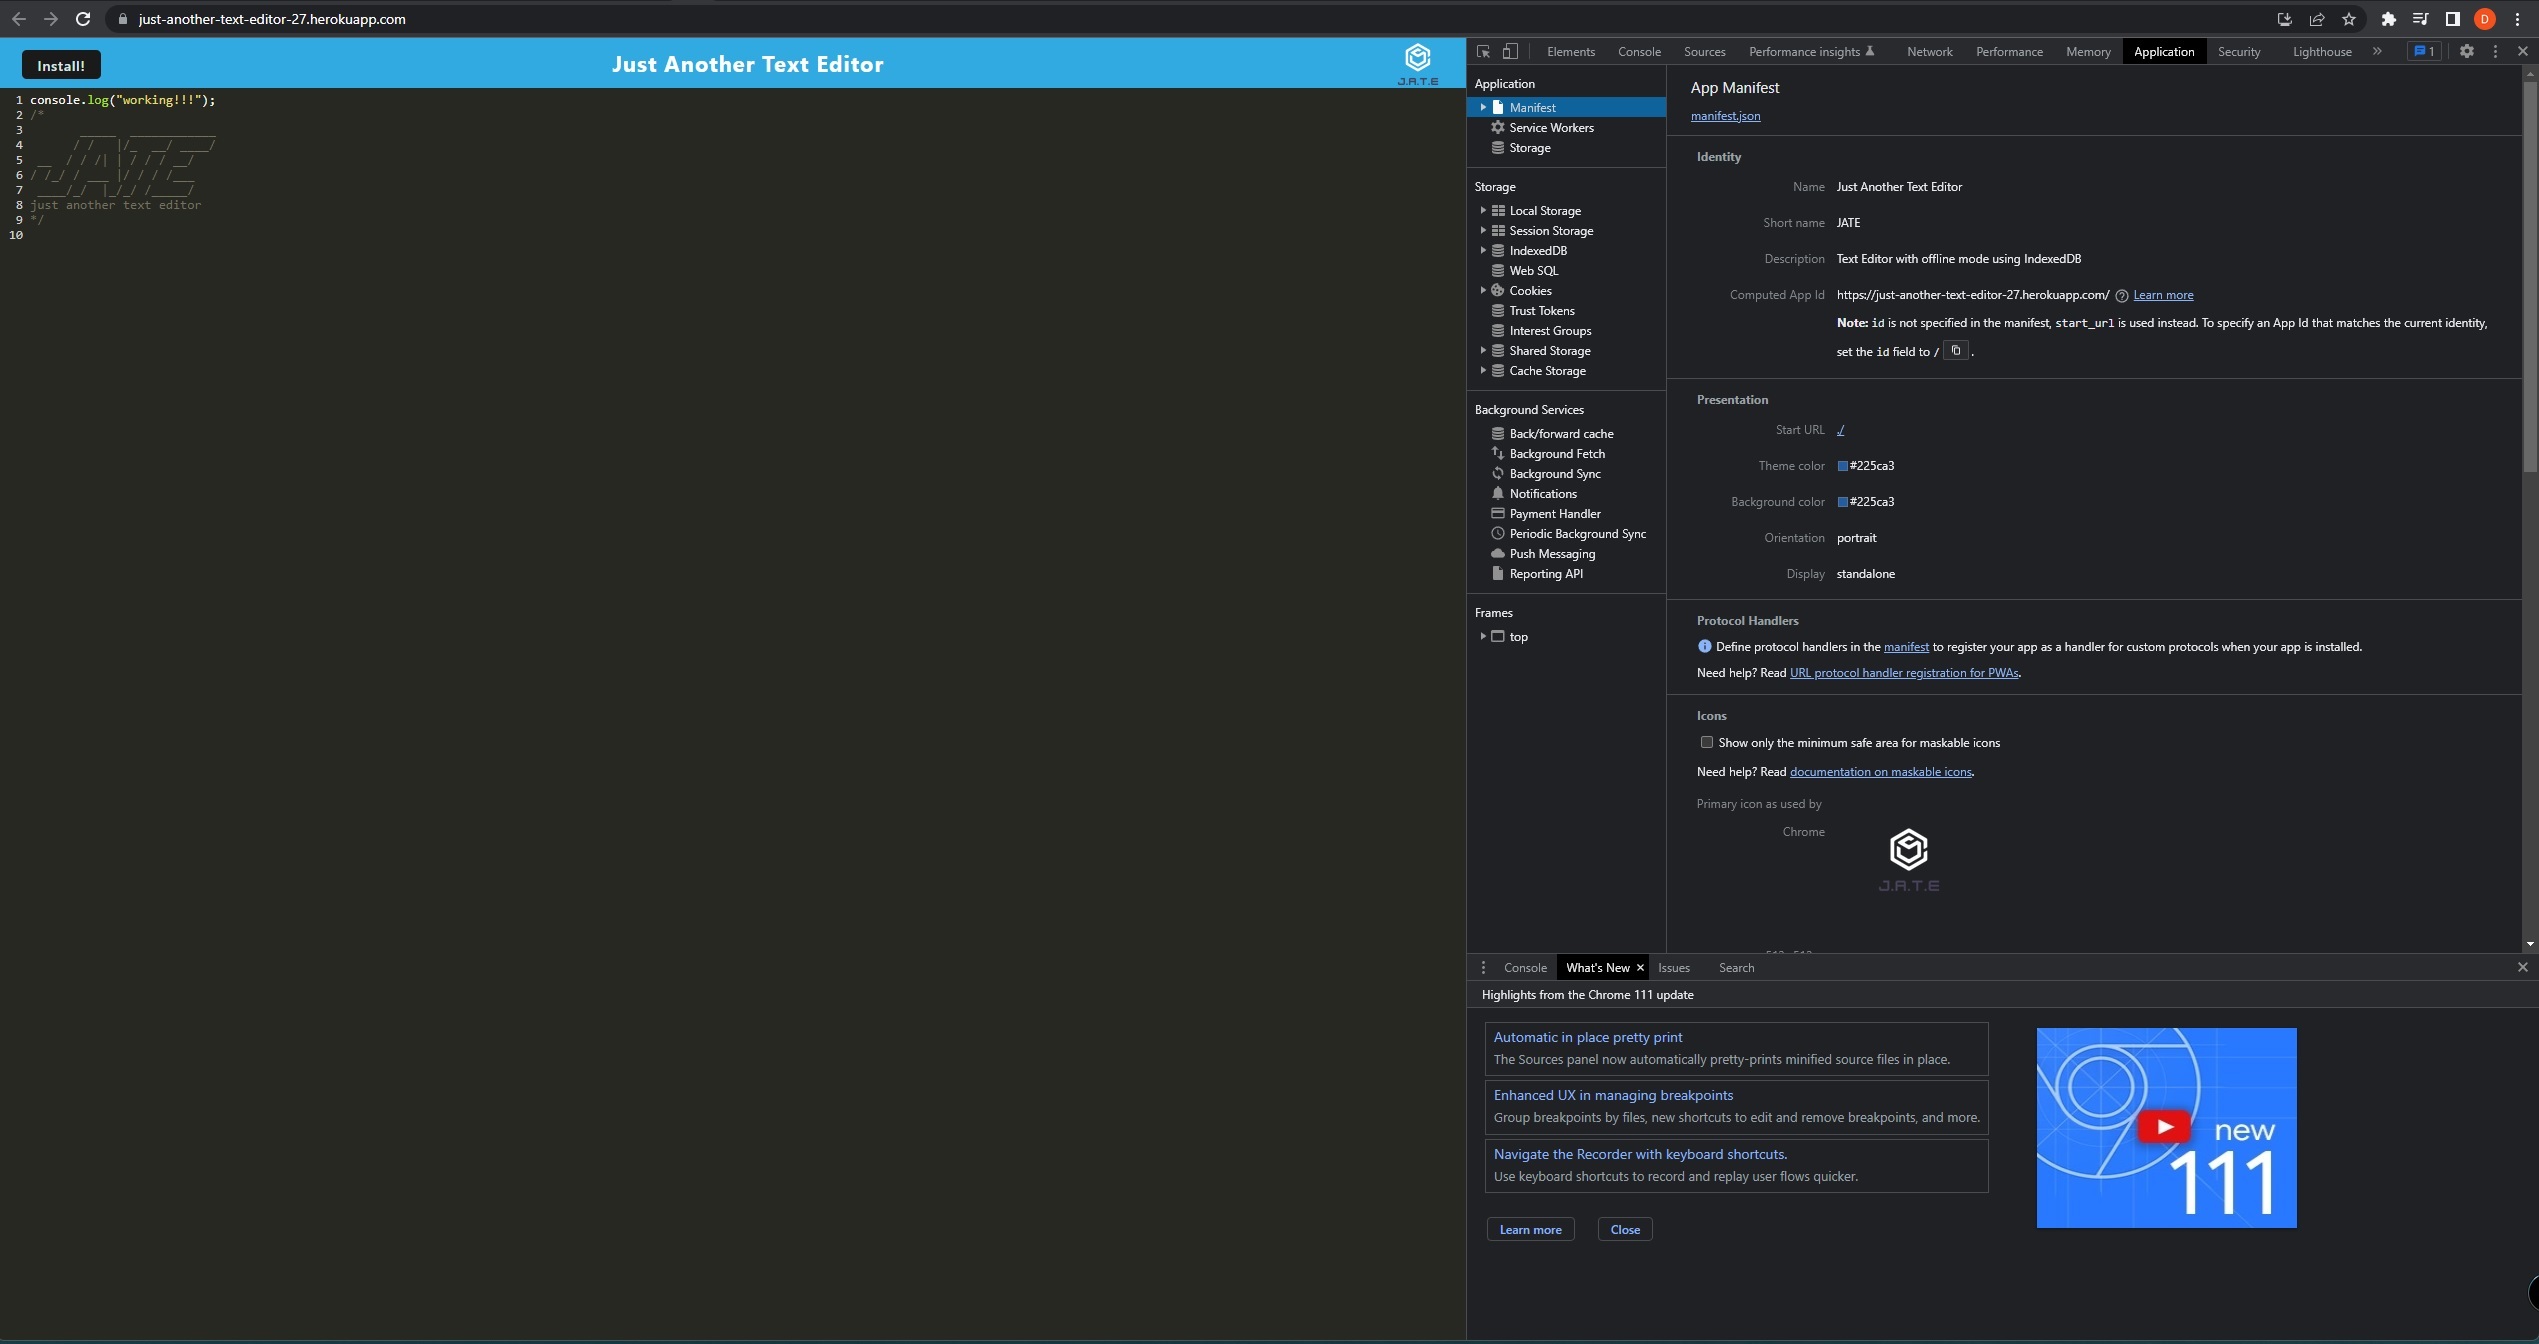Copy the suggested id with the copy icon
The image size is (2539, 1344).
point(1955,351)
